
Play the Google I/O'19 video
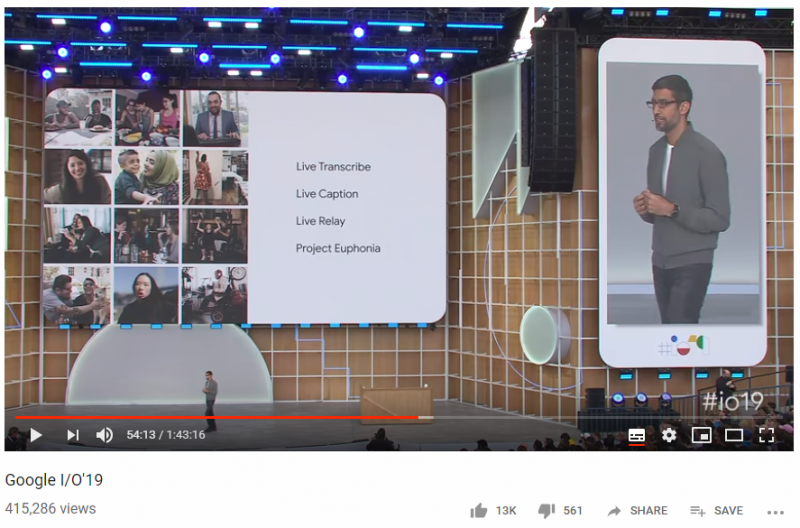[36, 435]
